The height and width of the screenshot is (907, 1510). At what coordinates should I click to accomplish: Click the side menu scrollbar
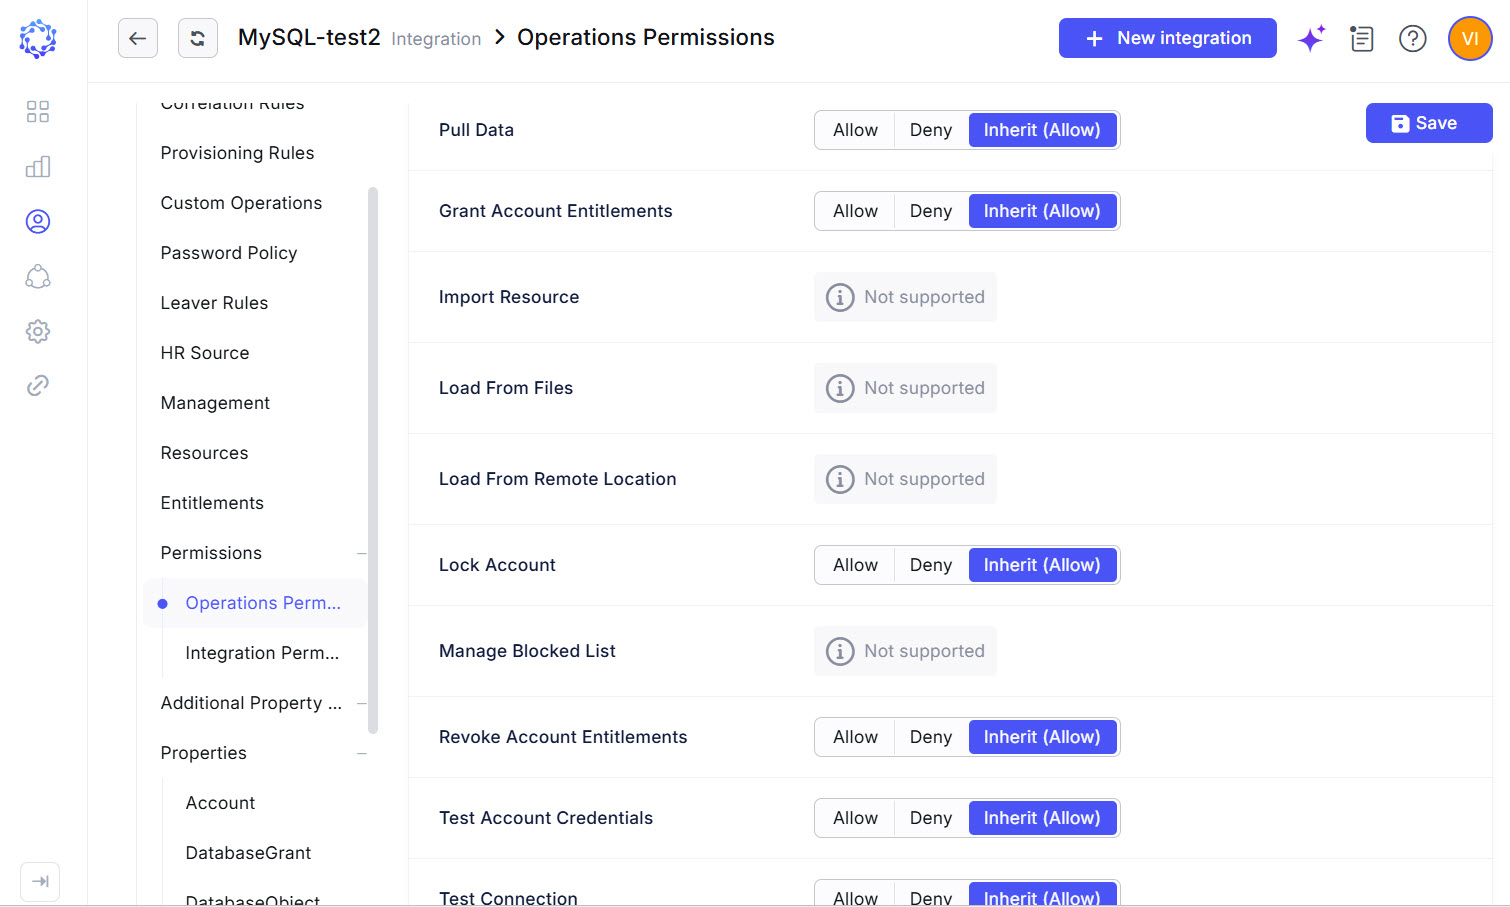pos(373,460)
